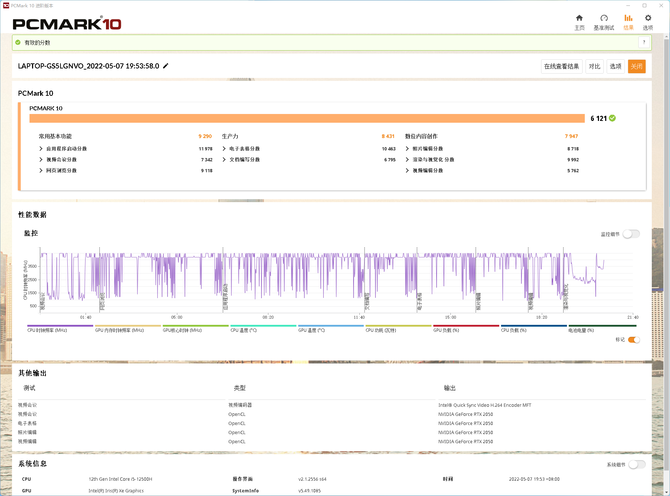The width and height of the screenshot is (670, 496).
Task: Click the Output (输出) column header
Action: (x=450, y=388)
